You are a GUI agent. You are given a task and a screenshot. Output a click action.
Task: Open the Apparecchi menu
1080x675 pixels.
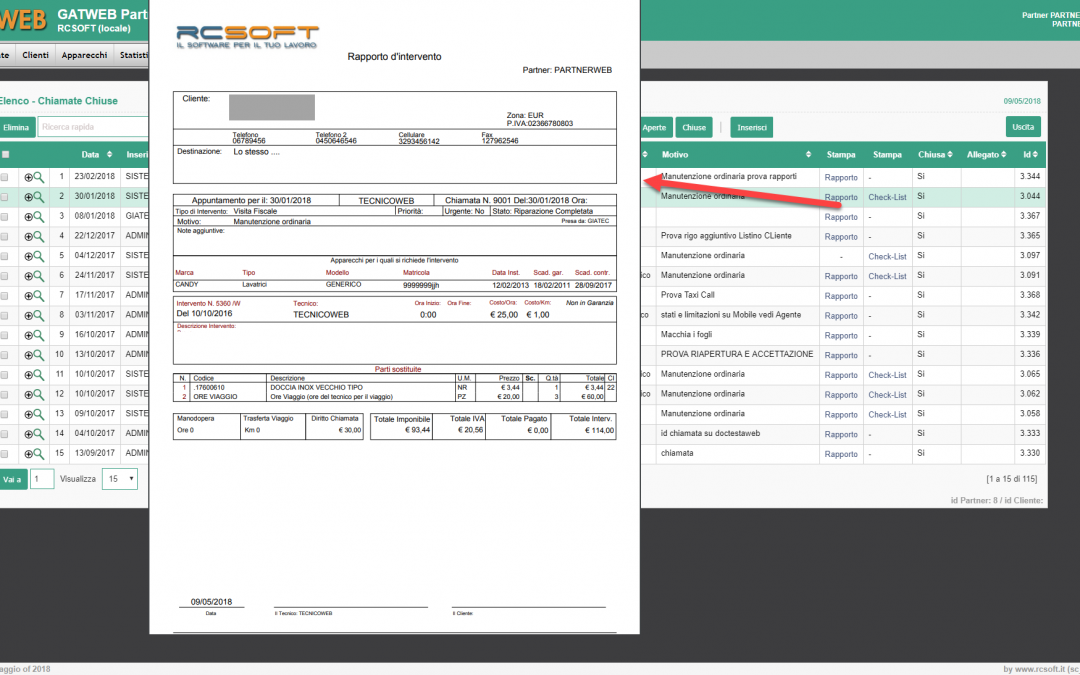click(x=84, y=55)
